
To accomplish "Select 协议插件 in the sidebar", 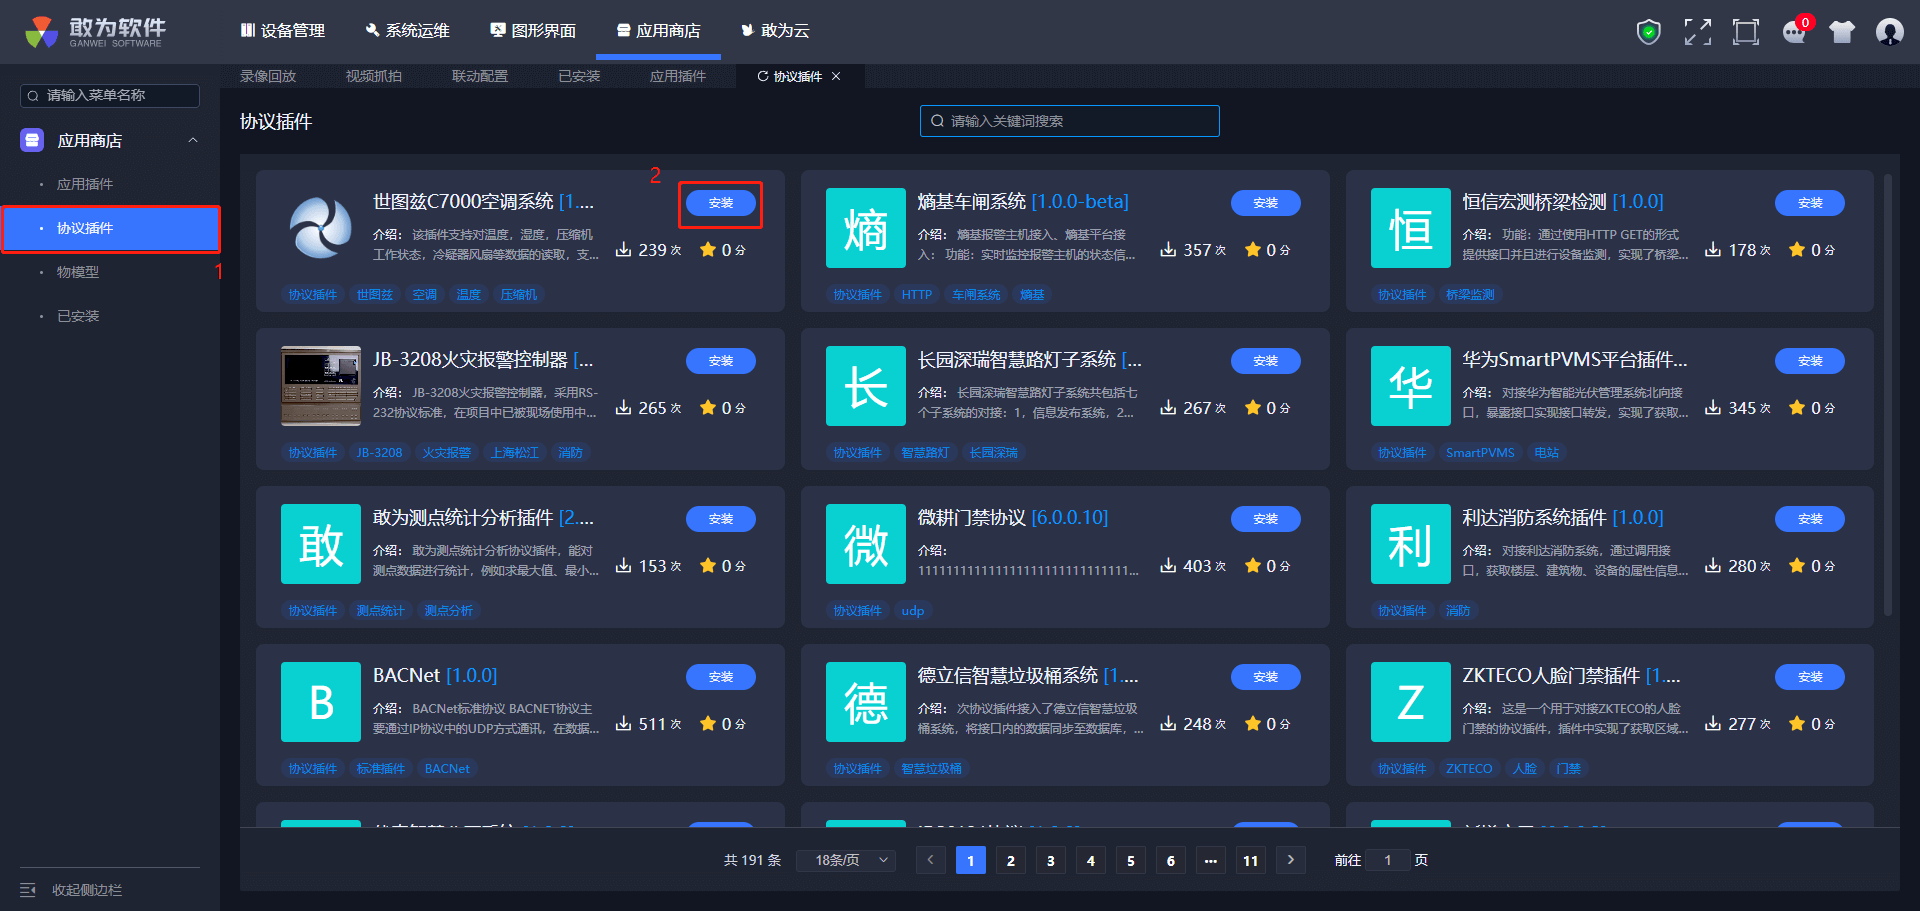I will pos(110,228).
